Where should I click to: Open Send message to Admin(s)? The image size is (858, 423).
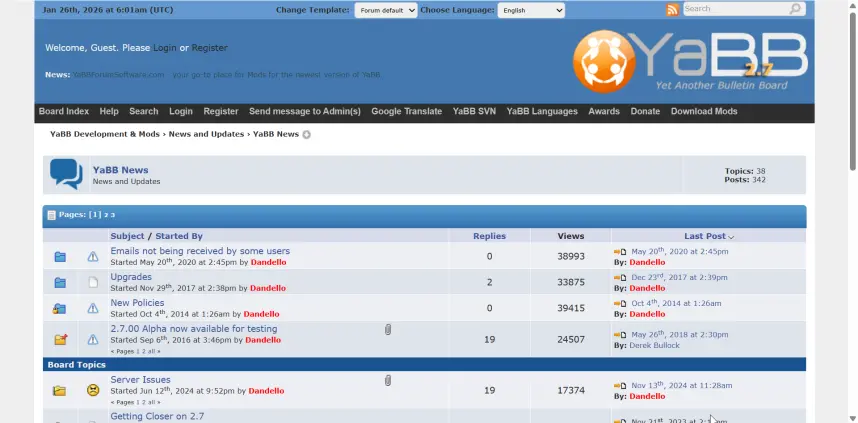click(x=305, y=111)
